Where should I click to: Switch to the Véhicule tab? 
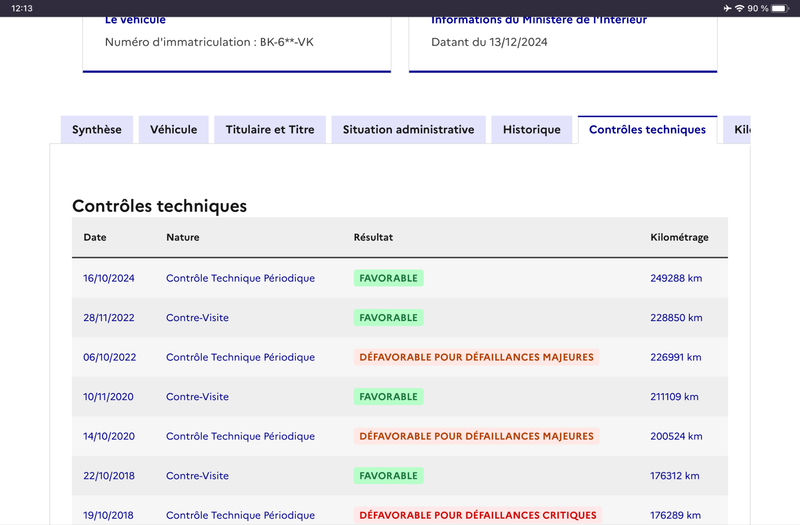click(173, 130)
